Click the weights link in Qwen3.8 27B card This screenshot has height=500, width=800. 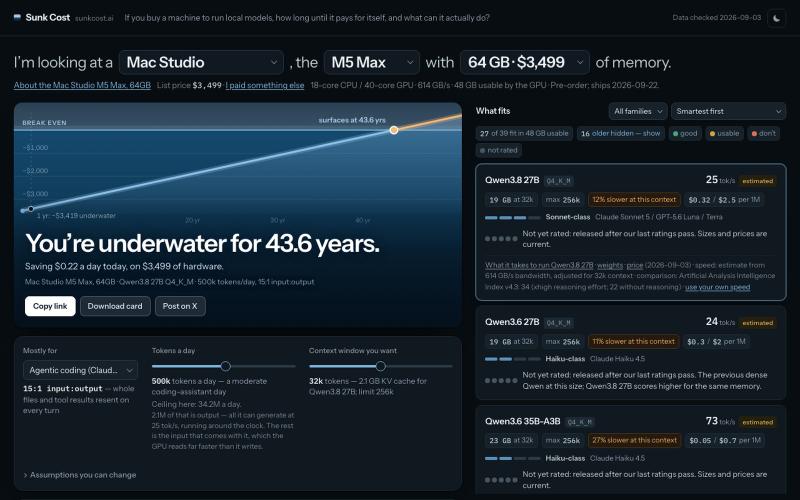point(610,265)
